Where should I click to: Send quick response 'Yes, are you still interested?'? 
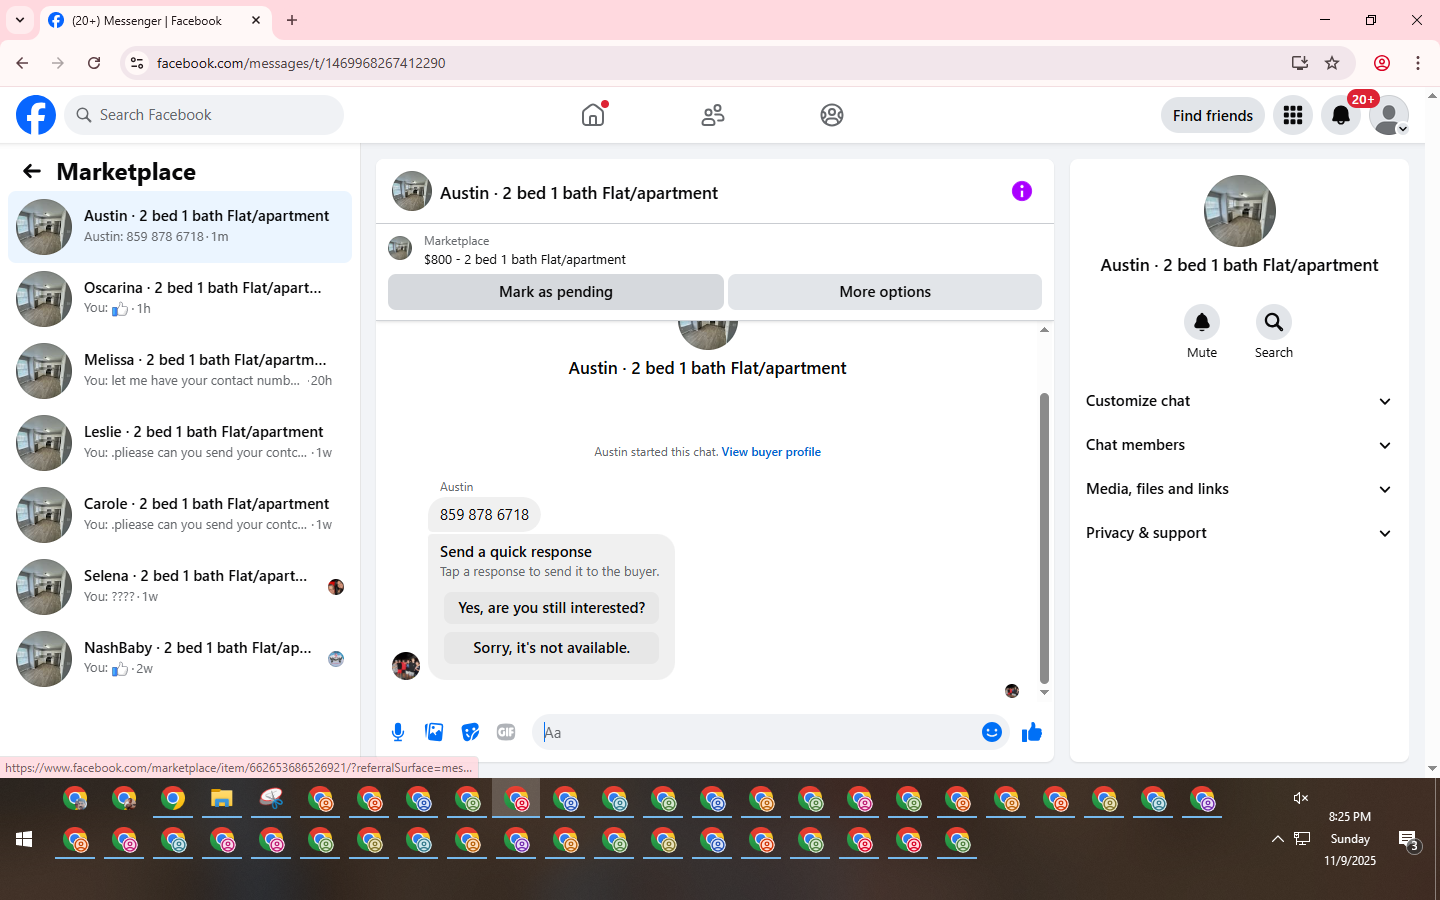click(x=552, y=608)
